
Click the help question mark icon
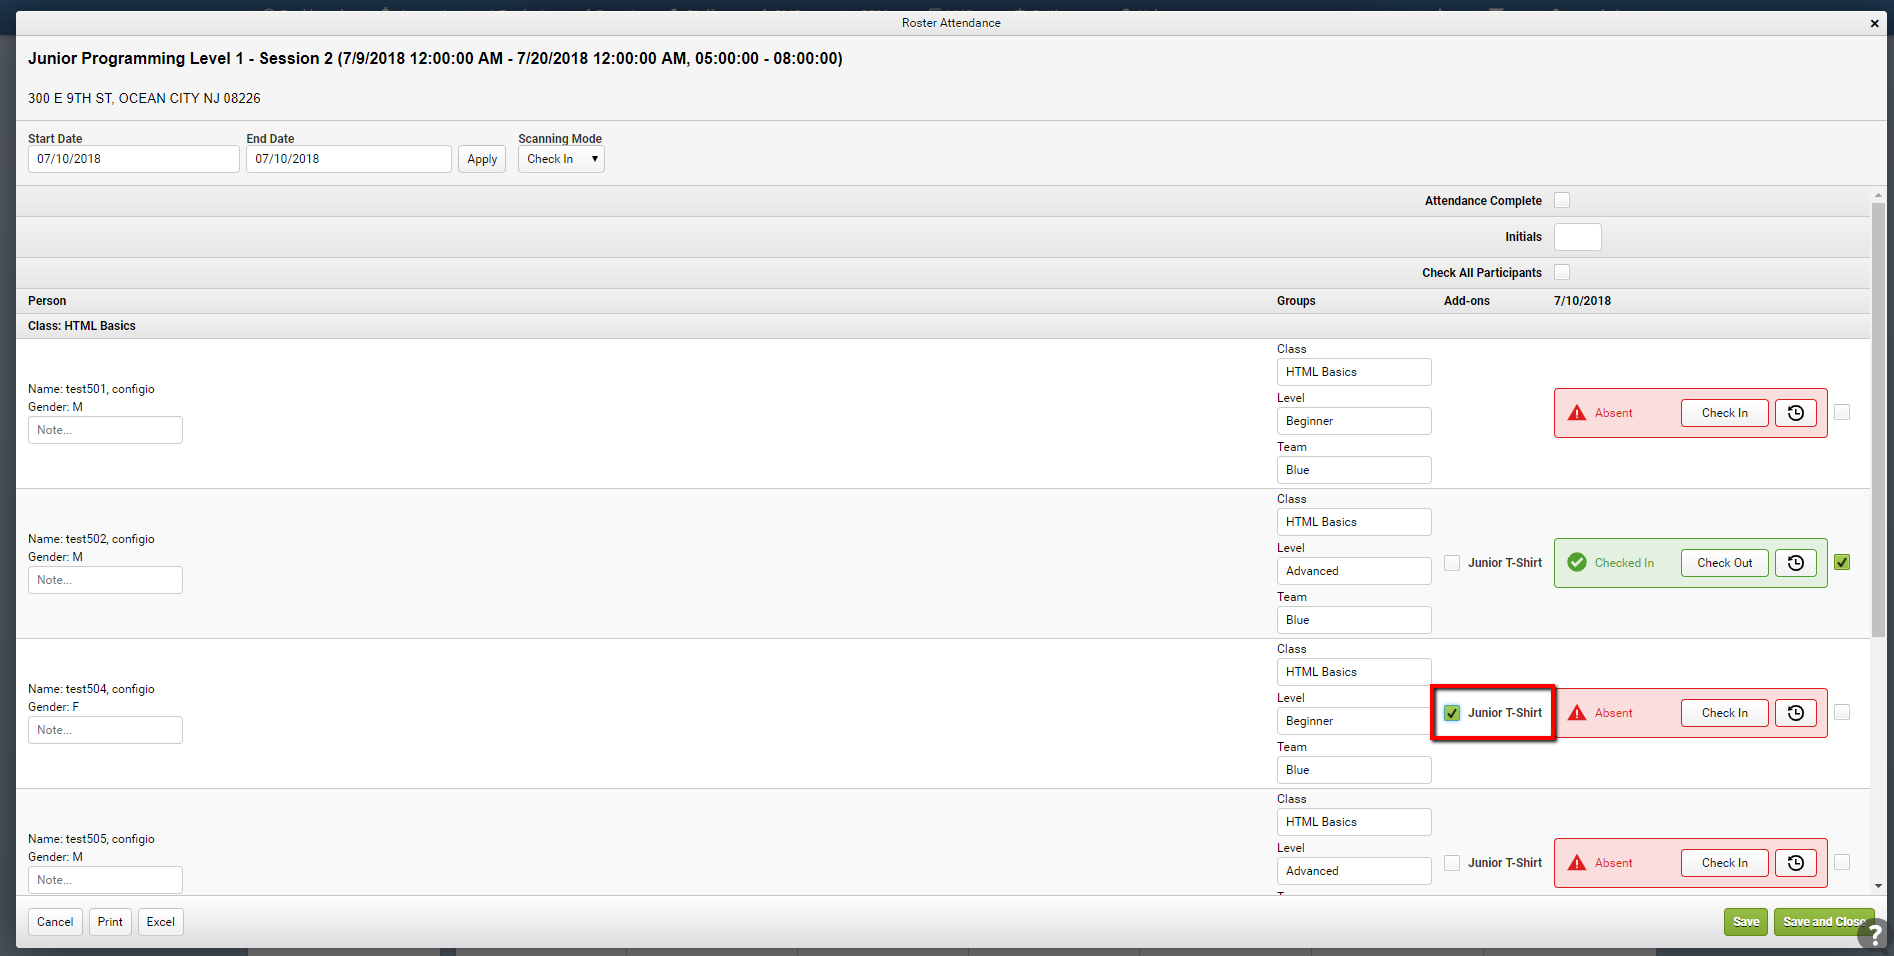point(1874,935)
